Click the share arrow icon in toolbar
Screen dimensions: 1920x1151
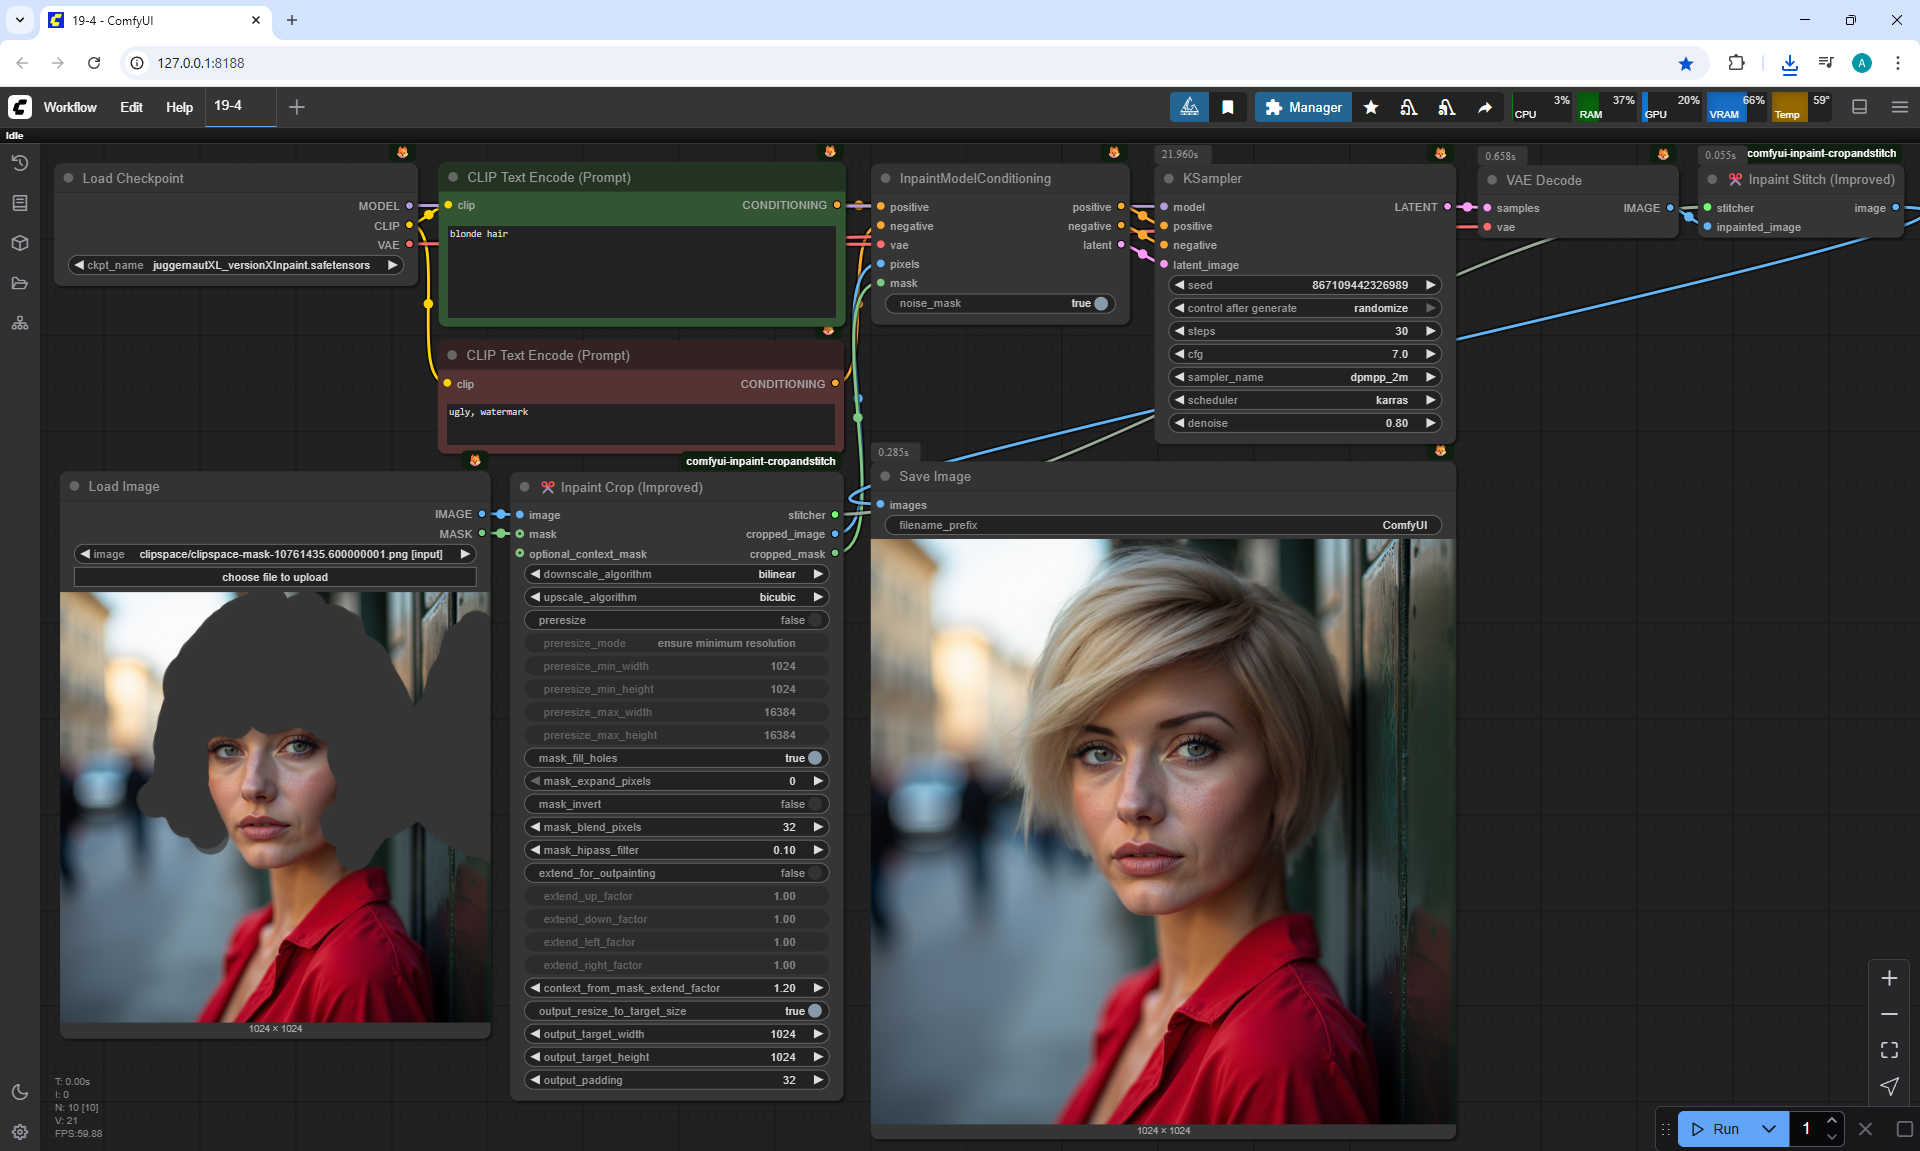(x=1485, y=107)
